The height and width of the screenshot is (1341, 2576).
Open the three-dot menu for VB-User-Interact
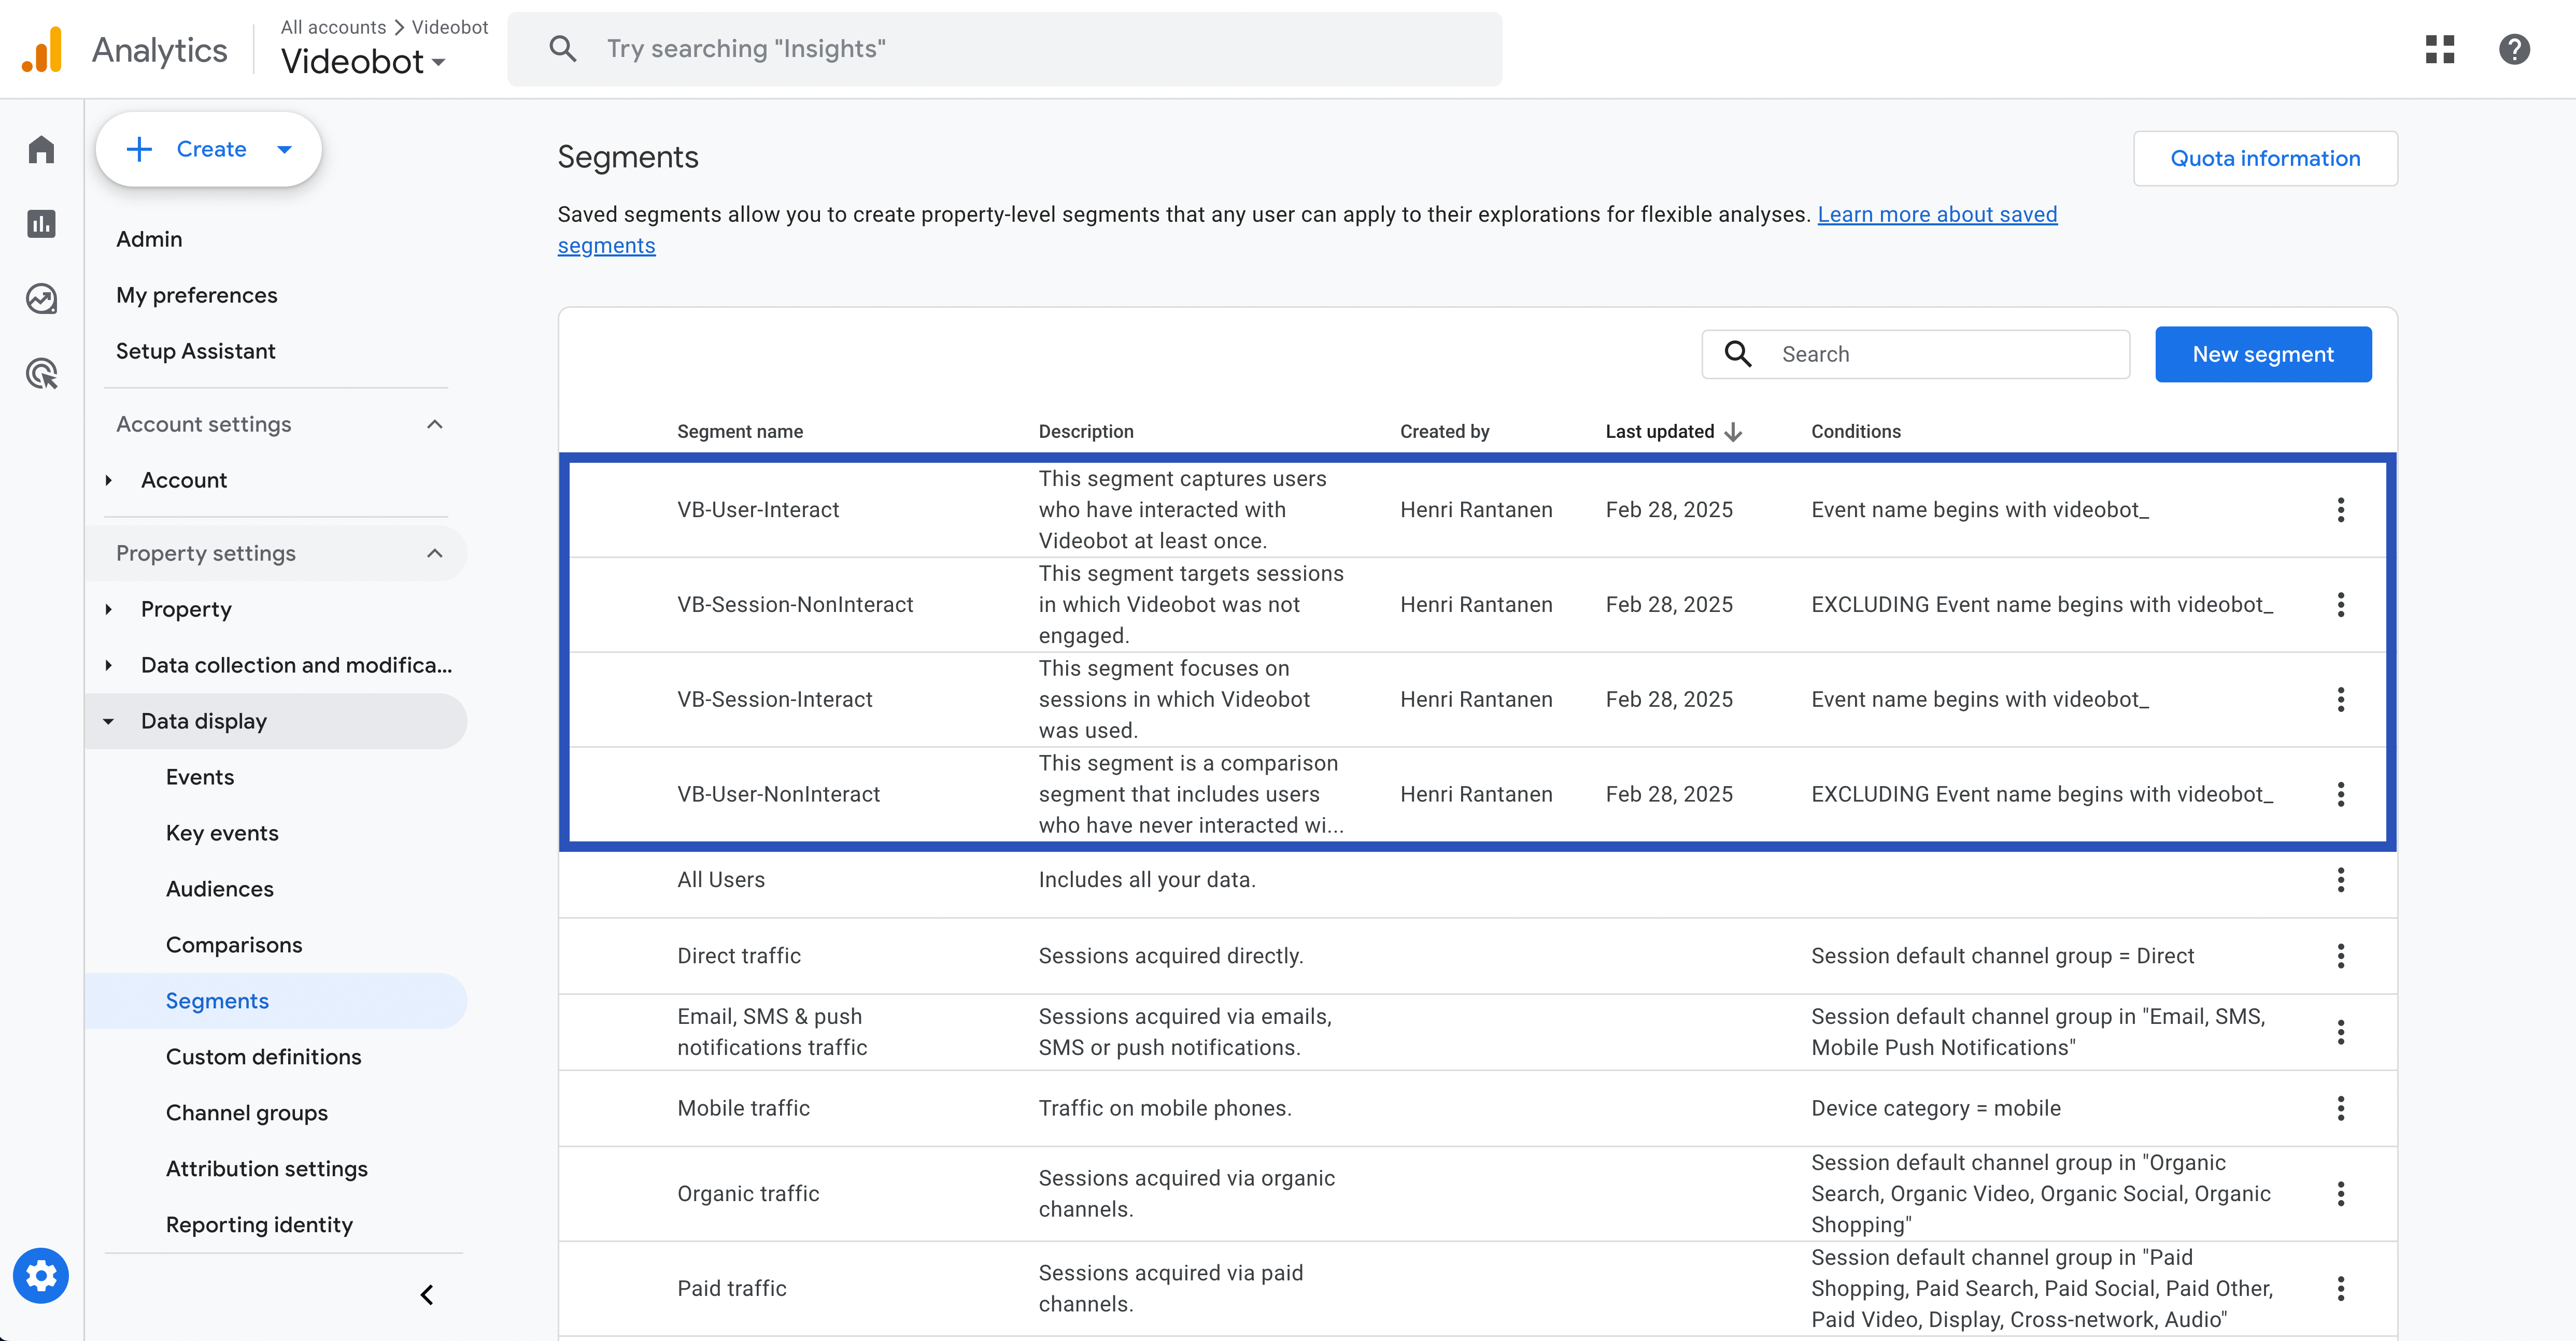2340,510
